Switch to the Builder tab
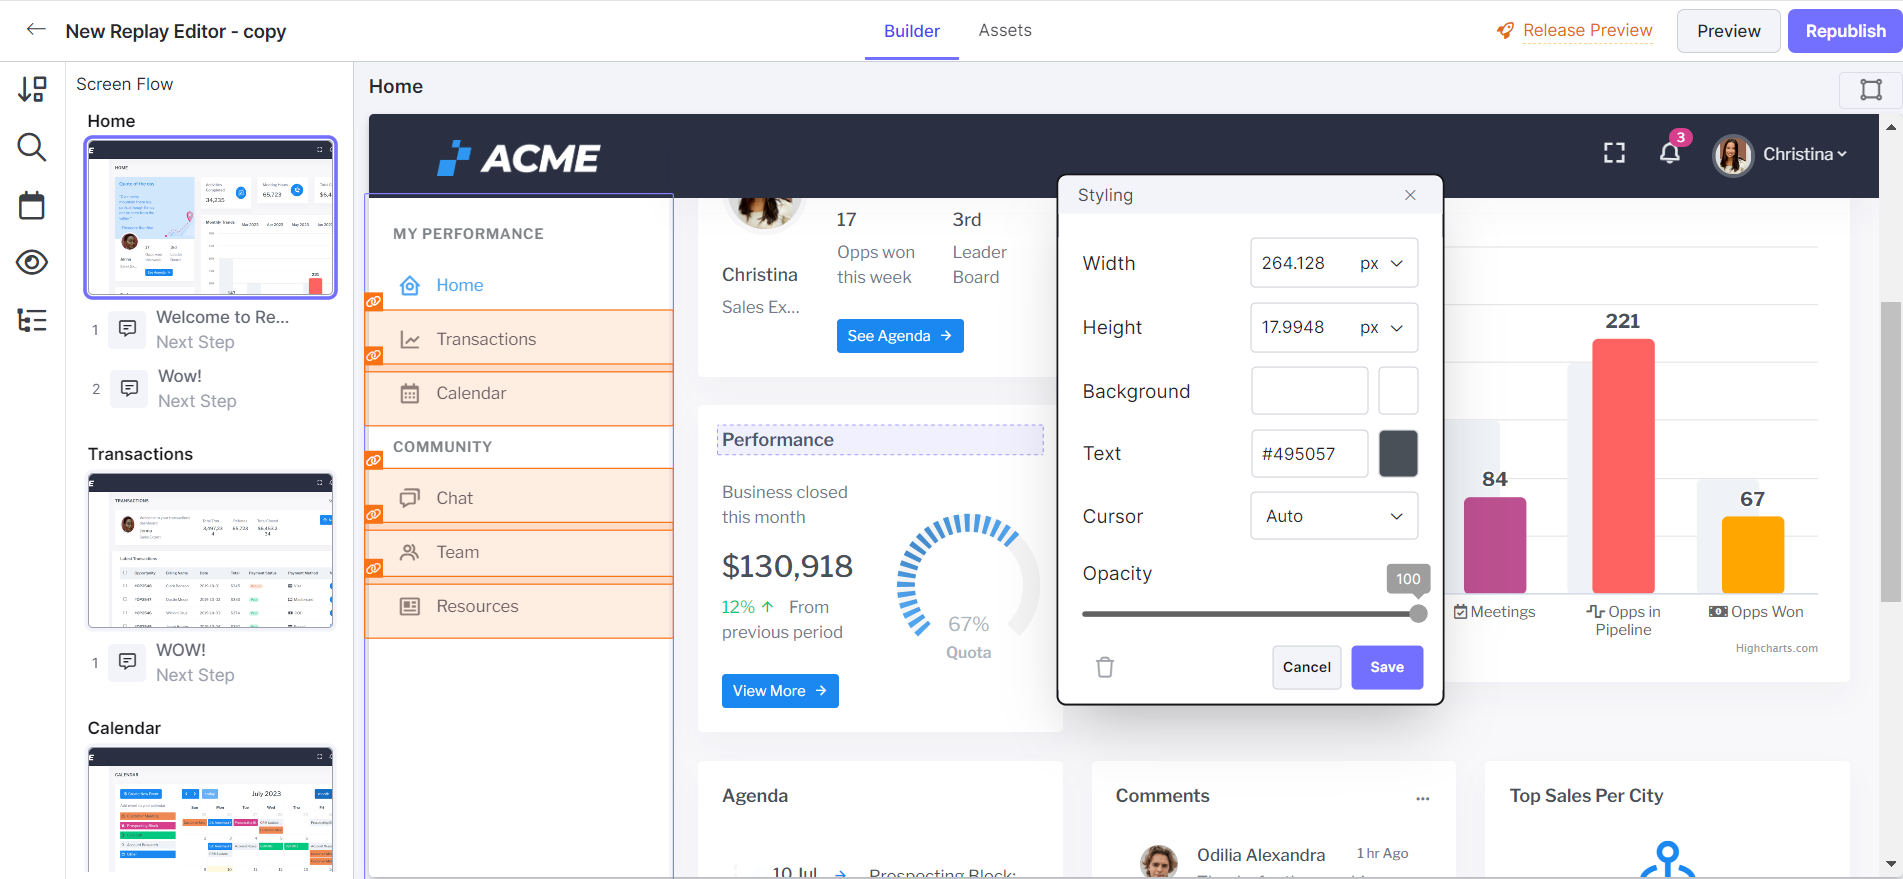This screenshot has width=1903, height=879. click(912, 31)
